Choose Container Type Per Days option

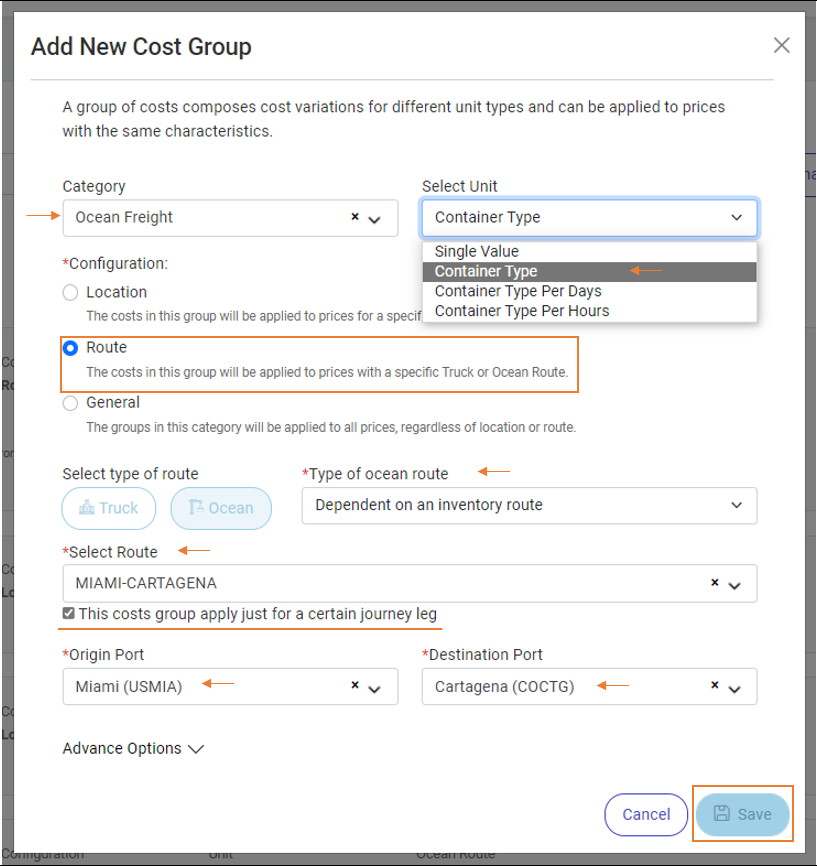(589, 291)
